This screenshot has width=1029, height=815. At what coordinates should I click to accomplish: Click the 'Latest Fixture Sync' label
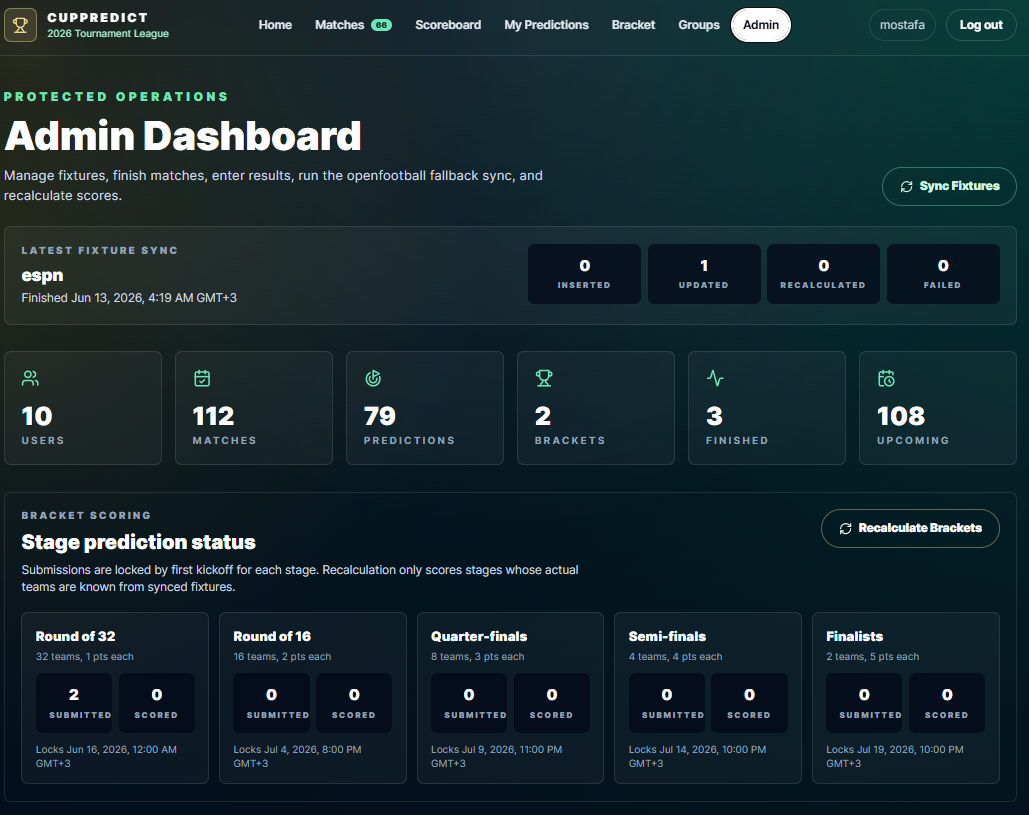tap(100, 251)
